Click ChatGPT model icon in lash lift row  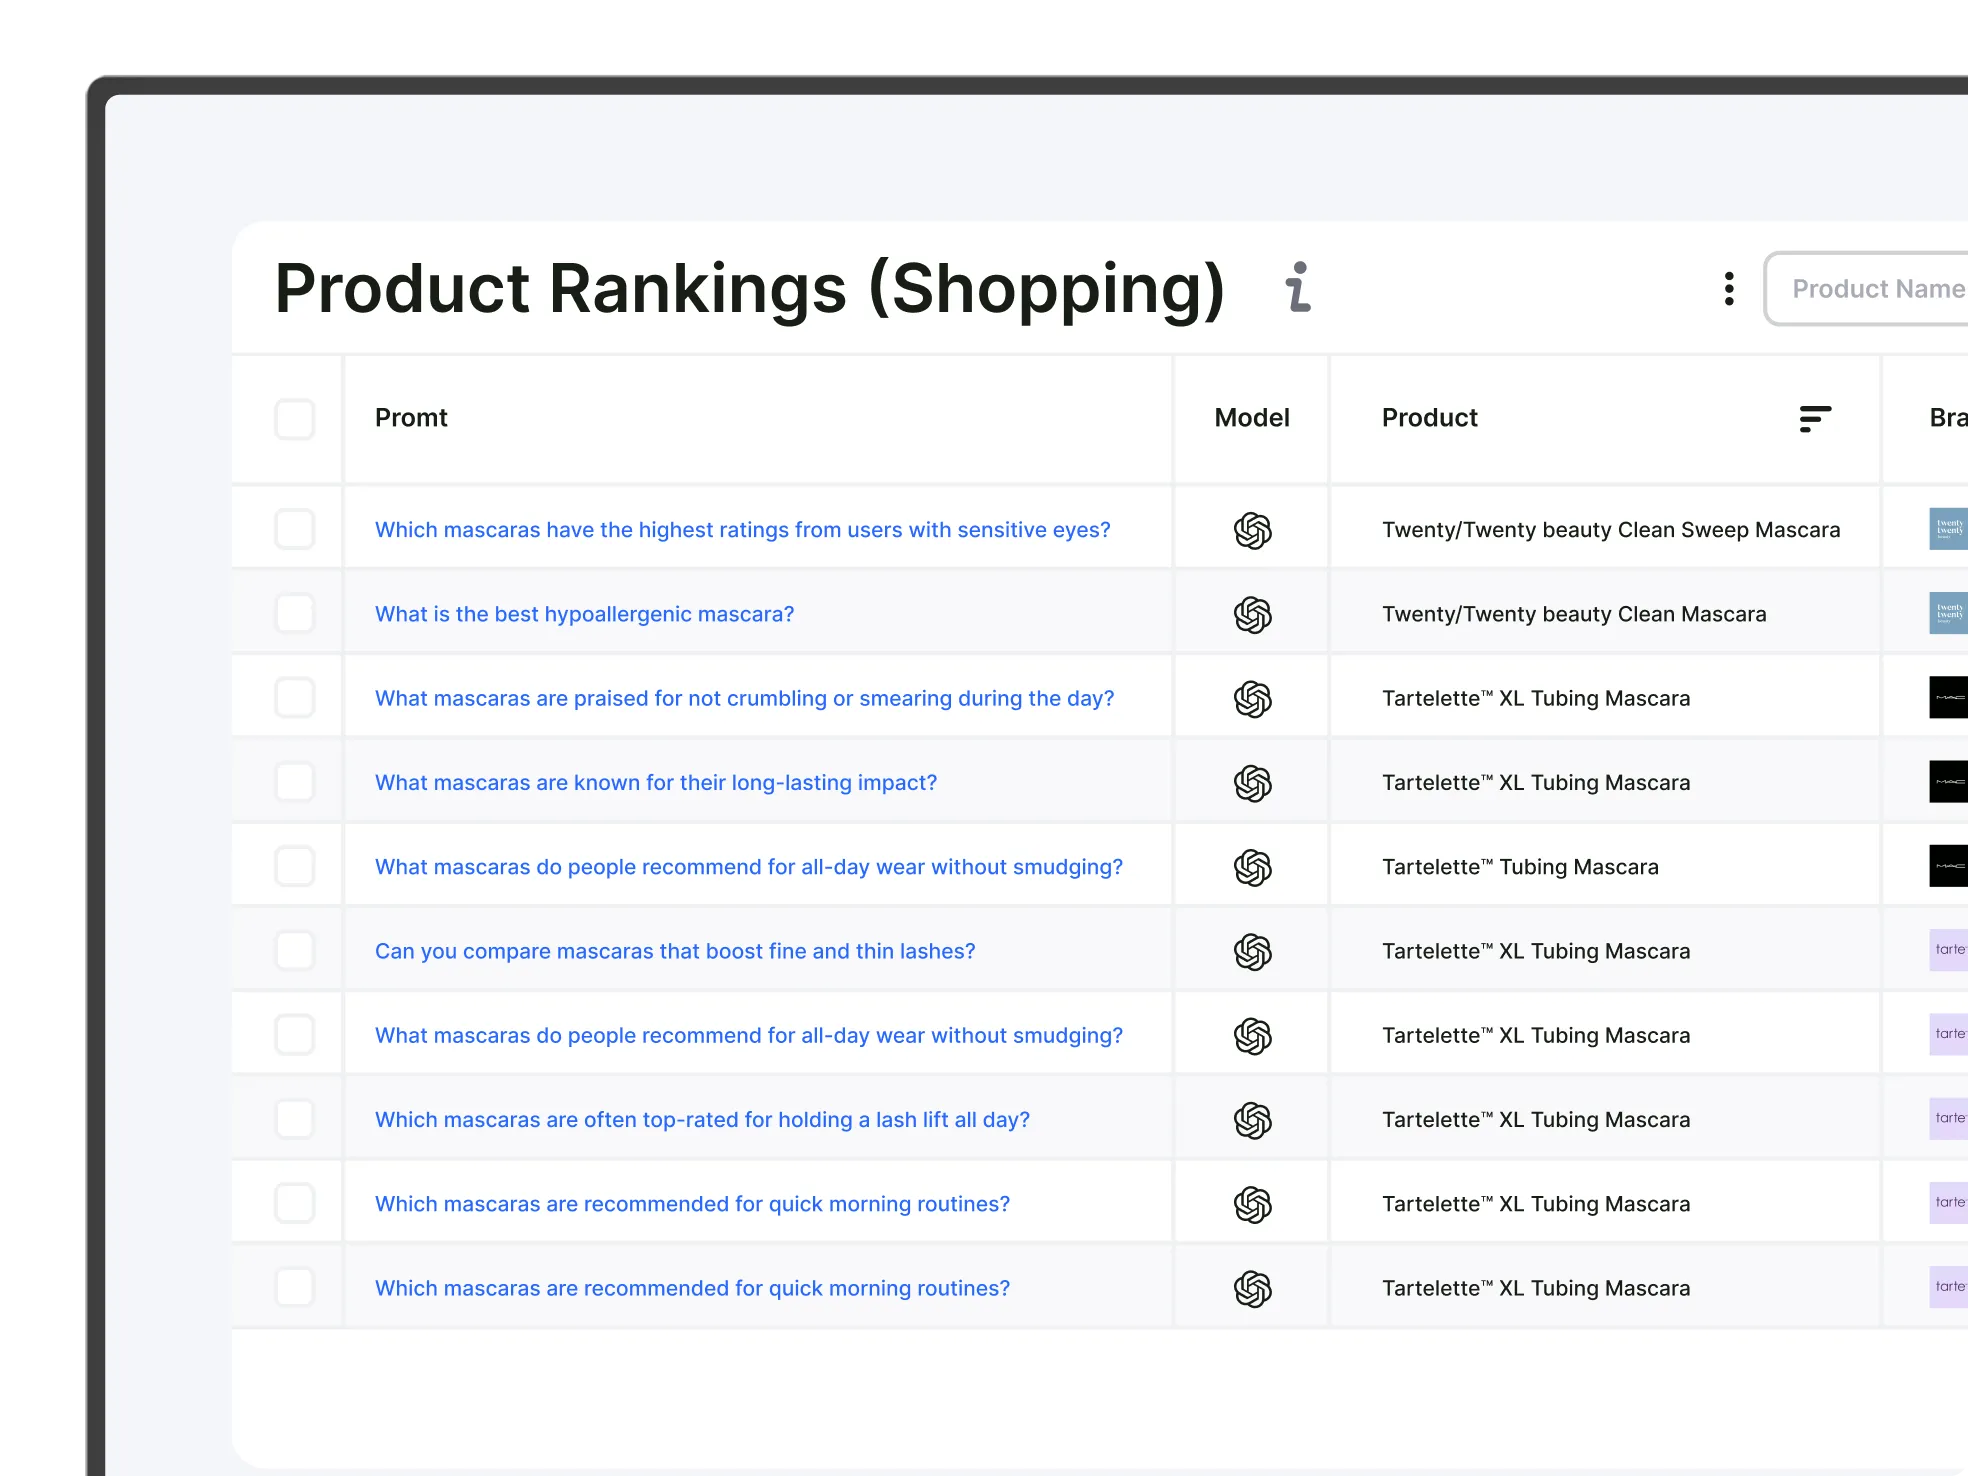pyautogui.click(x=1252, y=1120)
